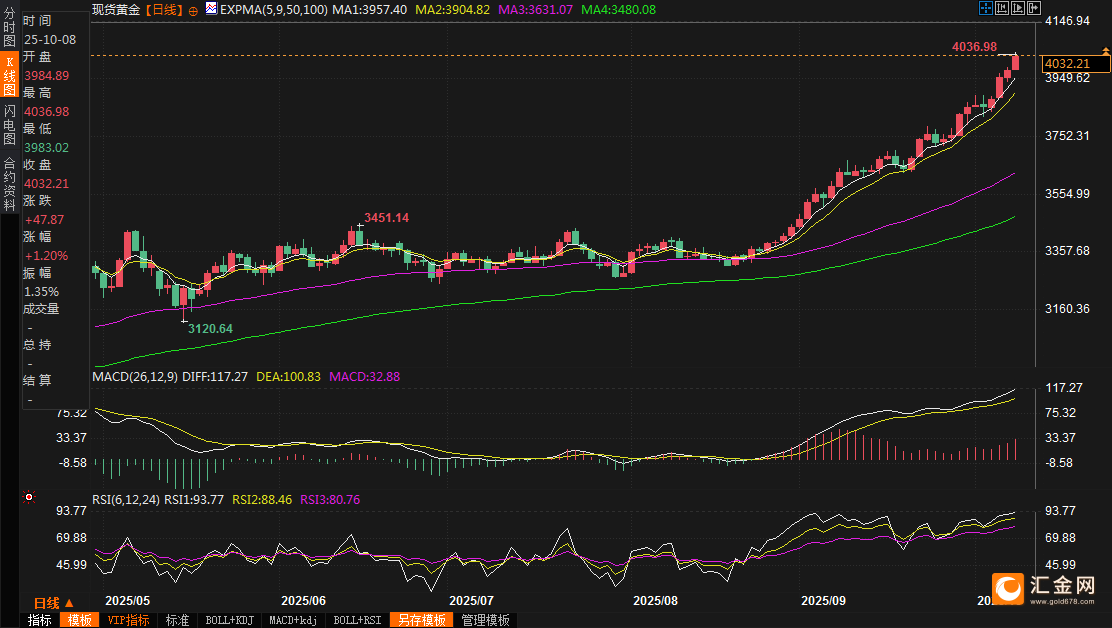Expand the 日线 period selector at bottom left
The height and width of the screenshot is (628, 1112).
(54, 603)
